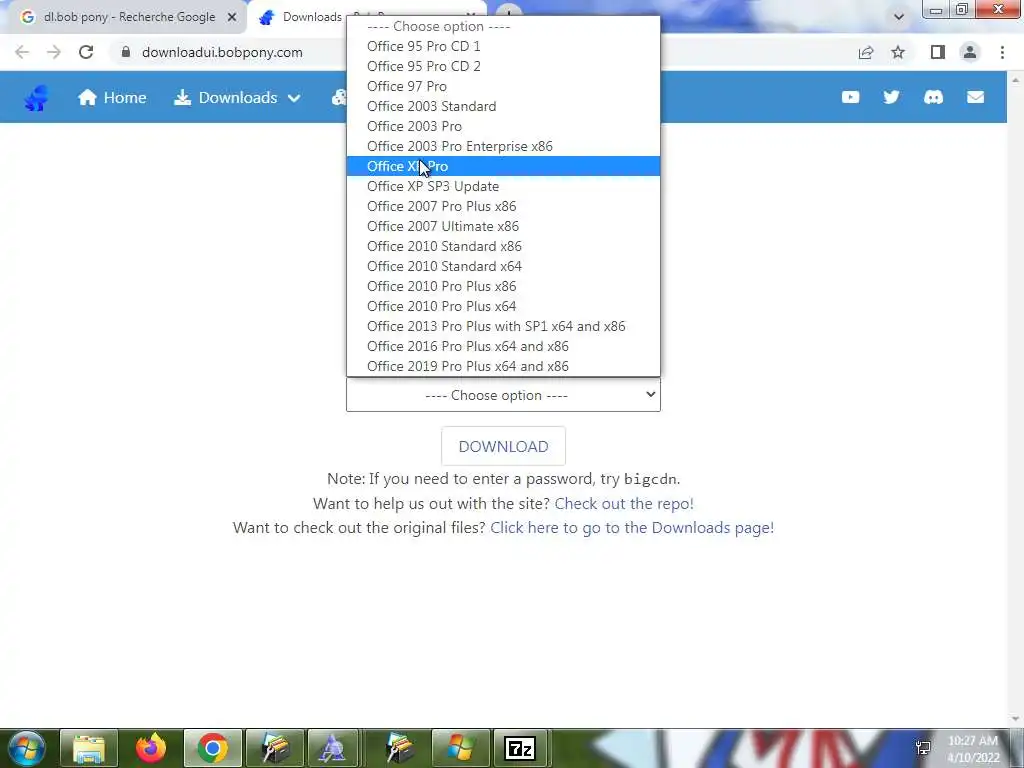The height and width of the screenshot is (768, 1024).
Task: Select Office 97 Pro option
Action: (x=504, y=86)
